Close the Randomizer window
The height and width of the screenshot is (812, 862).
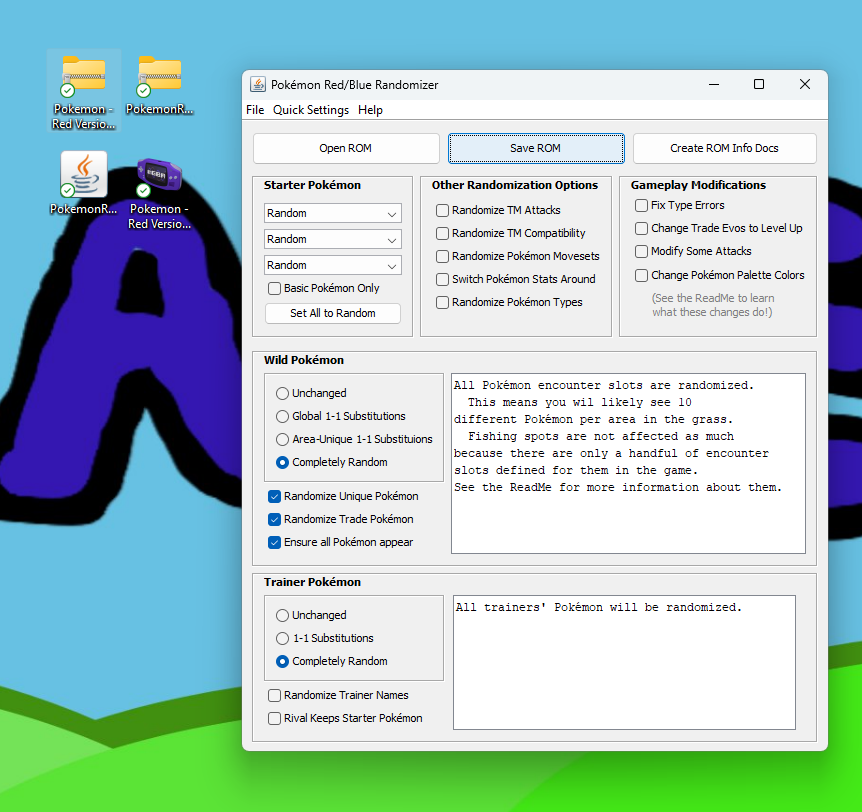coord(805,84)
